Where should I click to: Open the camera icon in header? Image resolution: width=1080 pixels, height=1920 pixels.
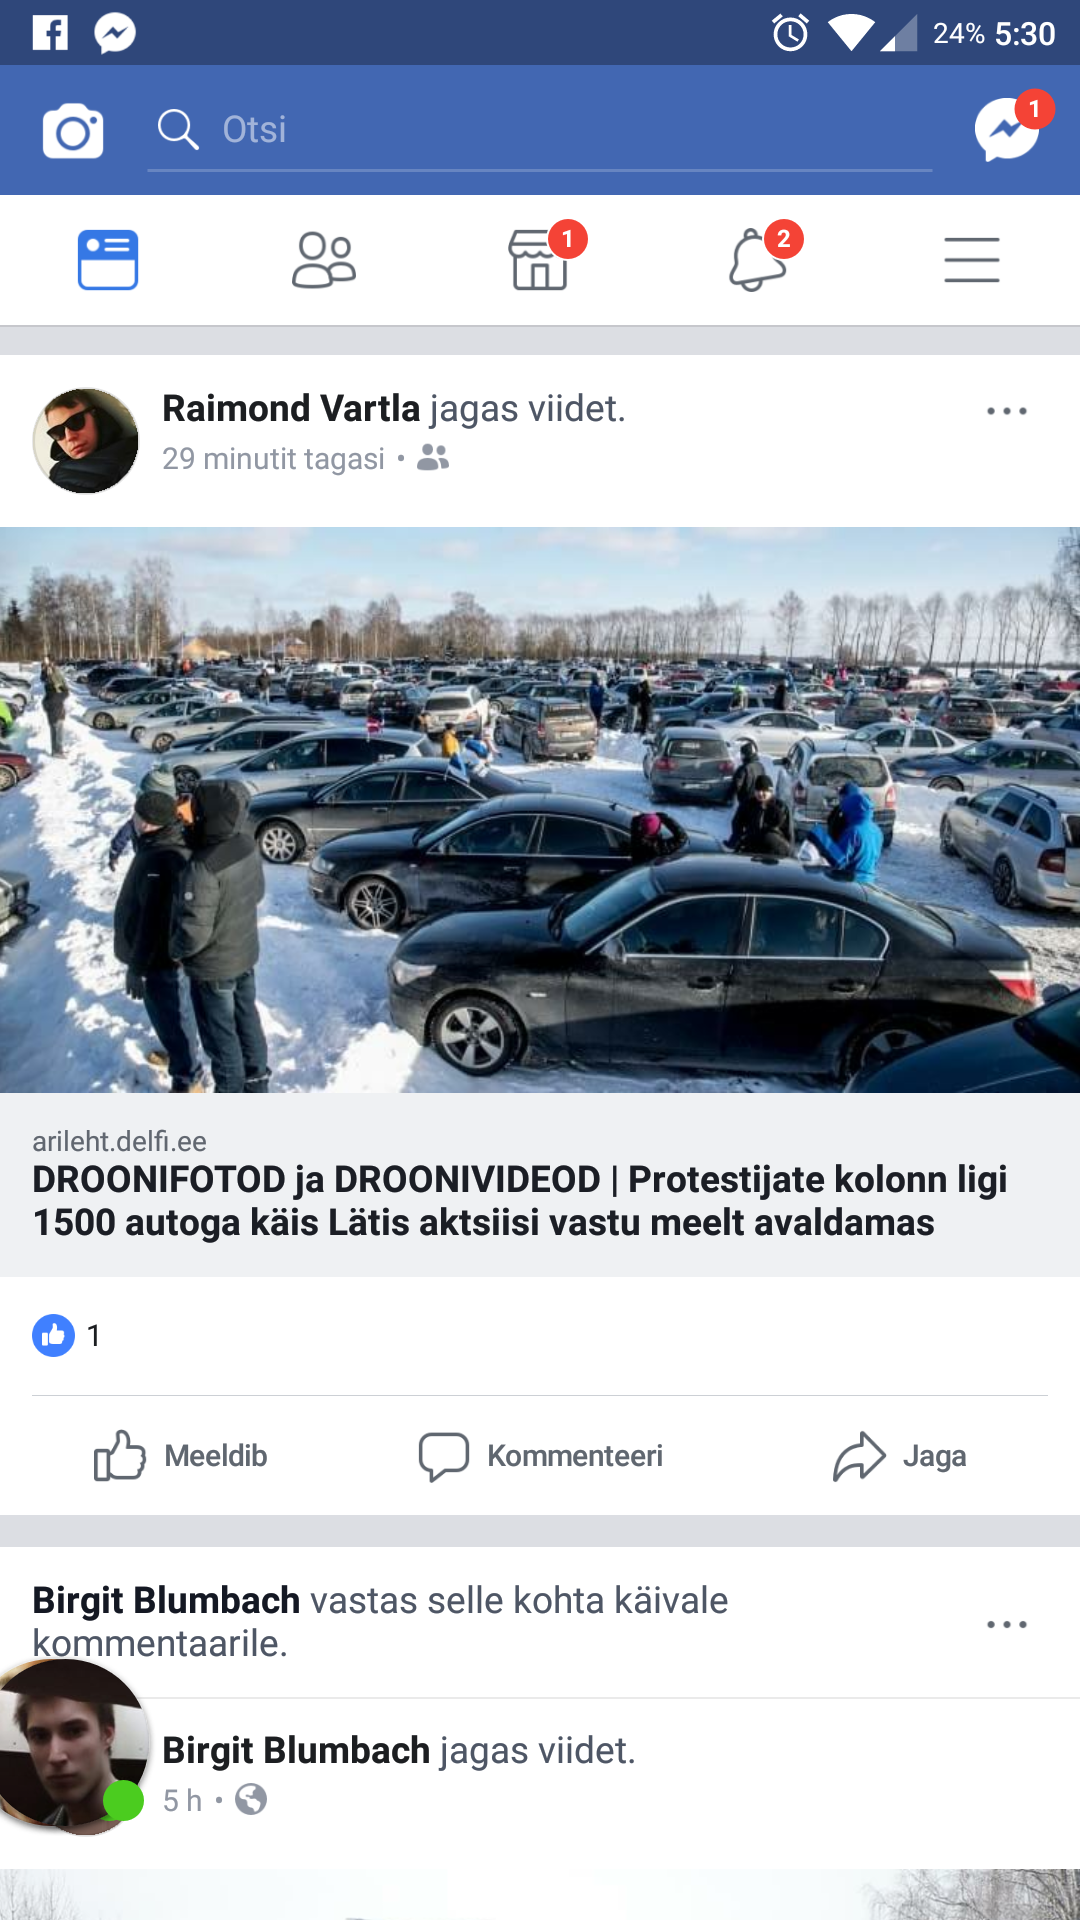pyautogui.click(x=73, y=130)
